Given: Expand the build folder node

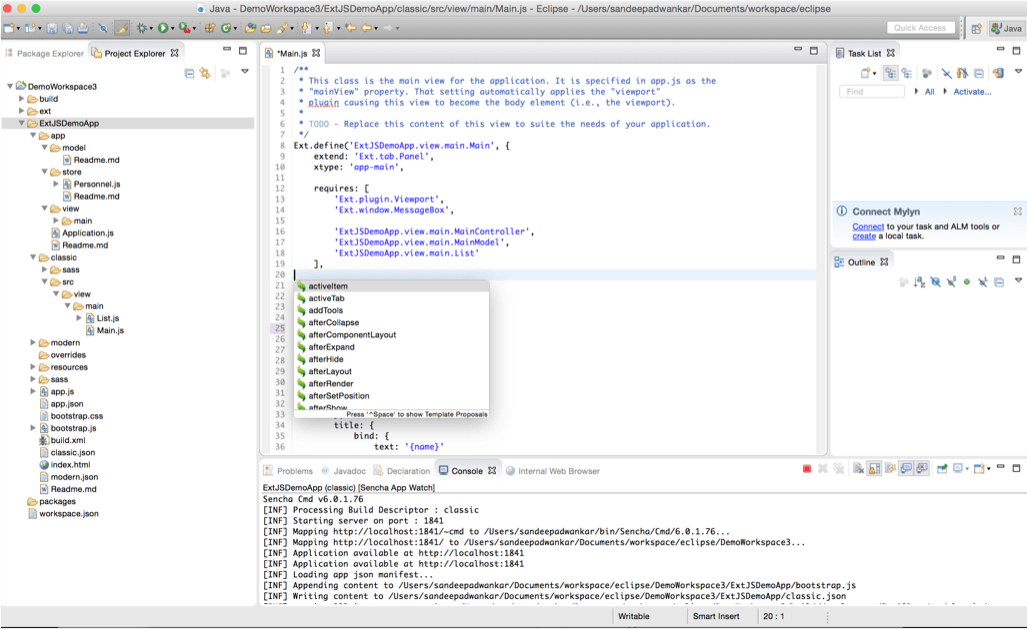Looking at the screenshot, I should (22, 98).
